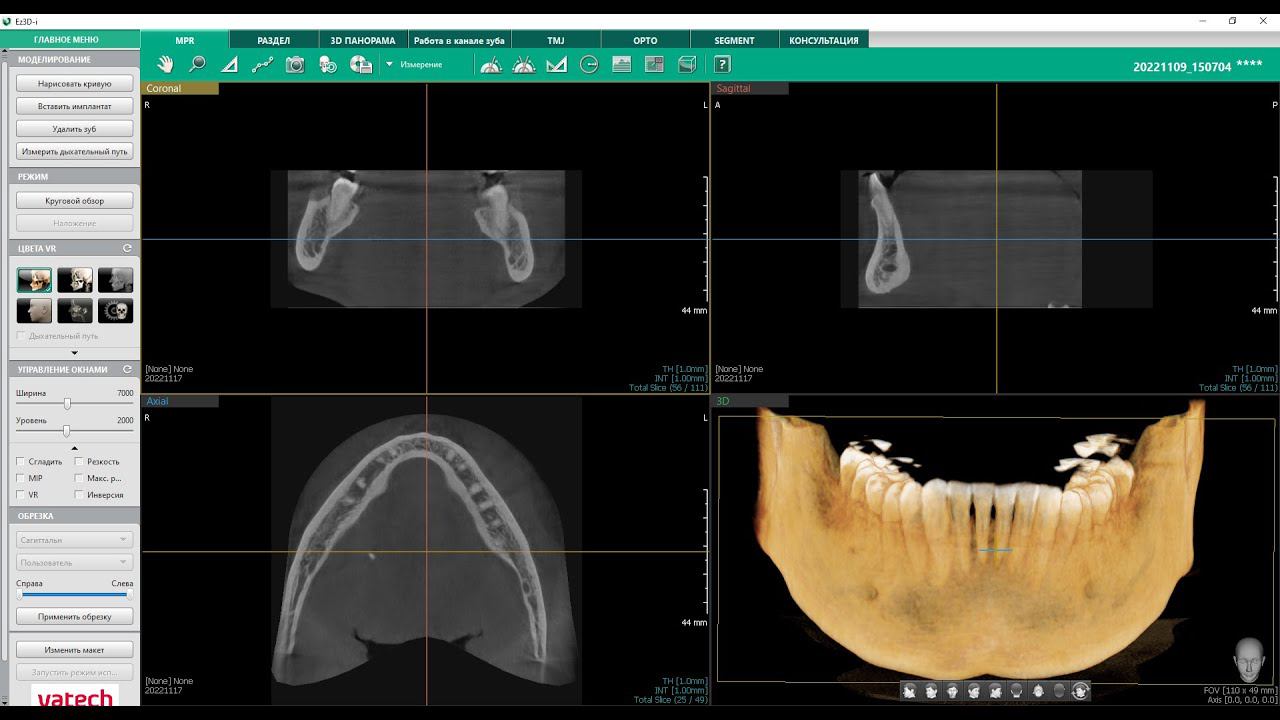The height and width of the screenshot is (720, 1280).
Task: Click the quad-pane layout icon in toolbar
Action: pos(654,64)
